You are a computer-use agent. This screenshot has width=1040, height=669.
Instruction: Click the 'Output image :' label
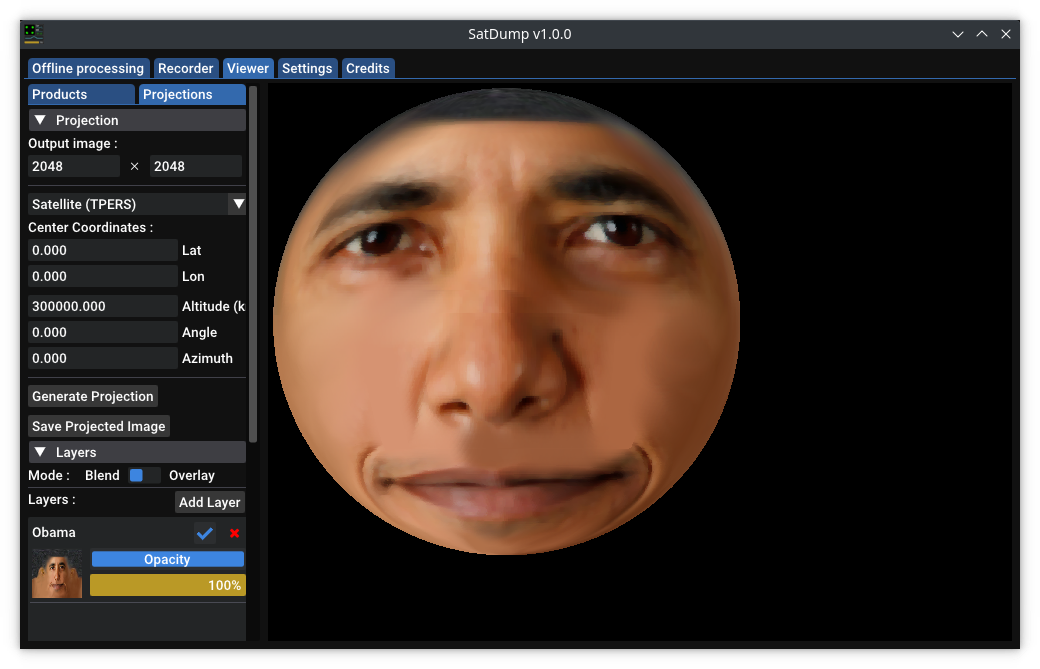point(73,143)
